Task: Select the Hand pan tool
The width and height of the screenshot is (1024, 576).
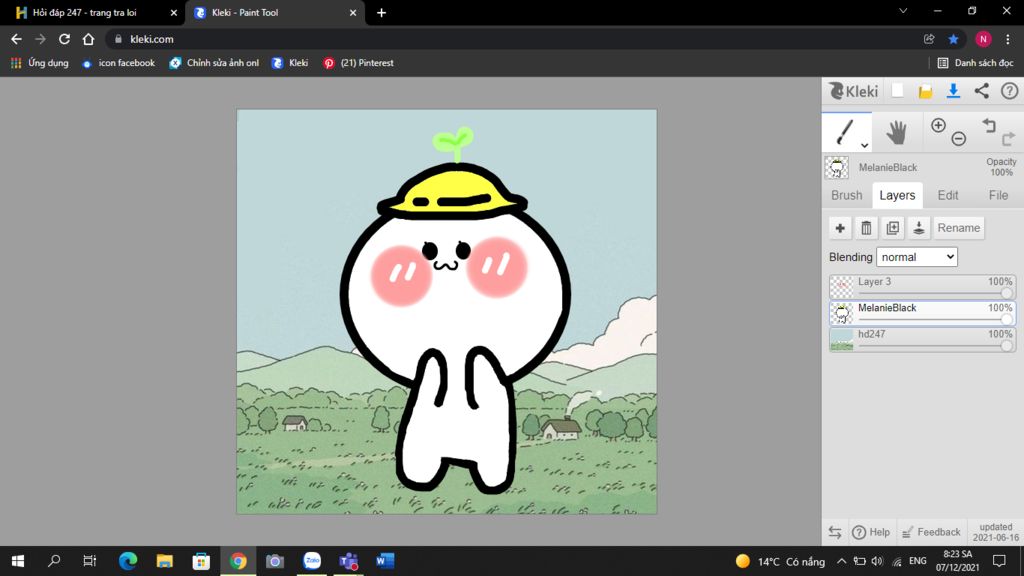Action: tap(897, 132)
